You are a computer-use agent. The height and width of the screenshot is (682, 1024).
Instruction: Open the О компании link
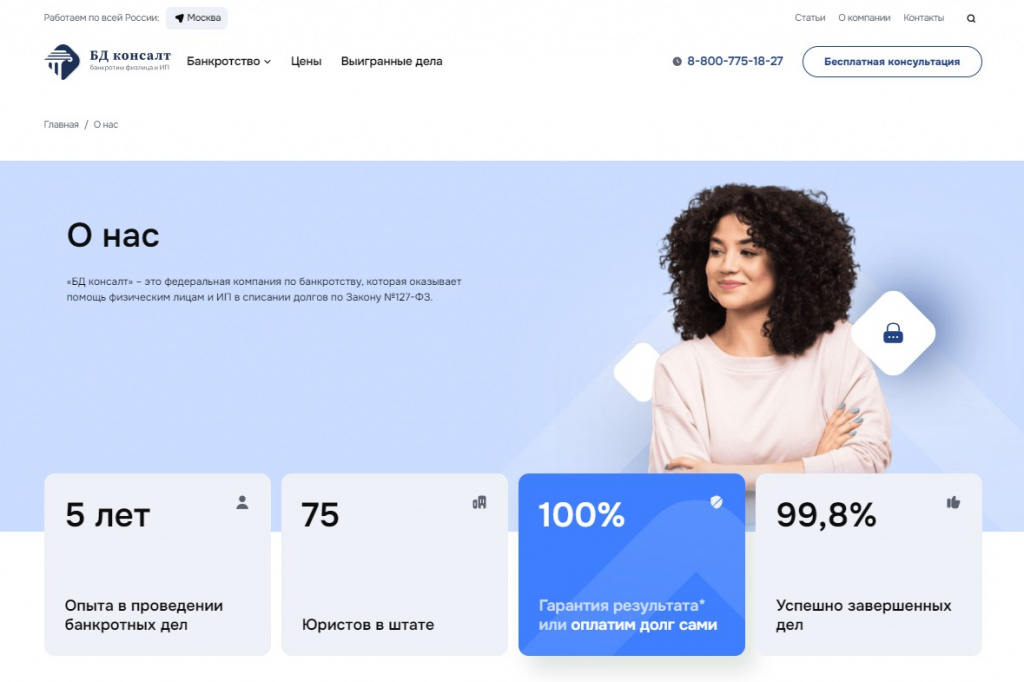[864, 18]
